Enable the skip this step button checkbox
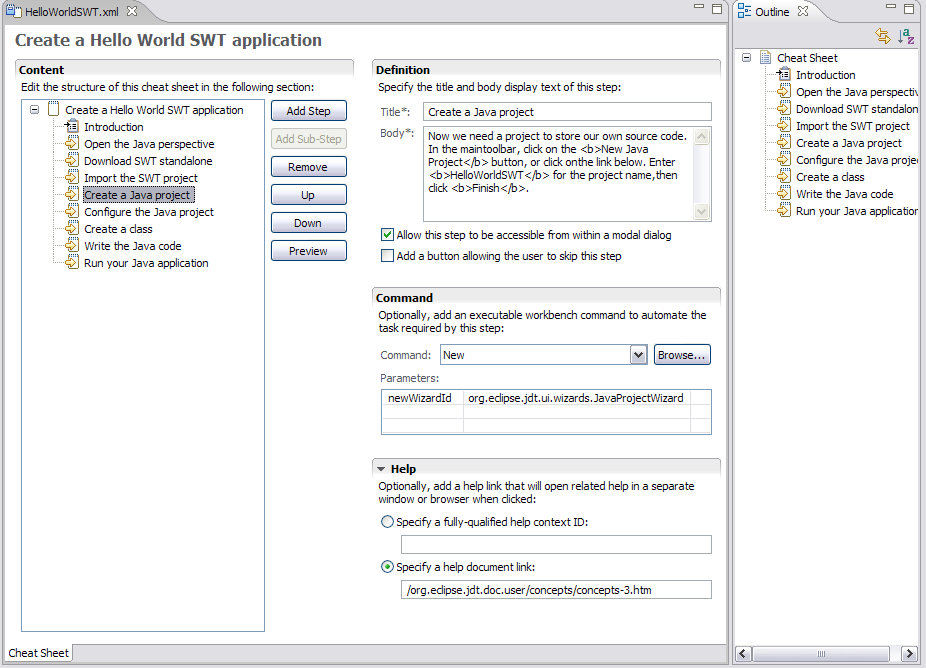This screenshot has width=926, height=668. (387, 256)
